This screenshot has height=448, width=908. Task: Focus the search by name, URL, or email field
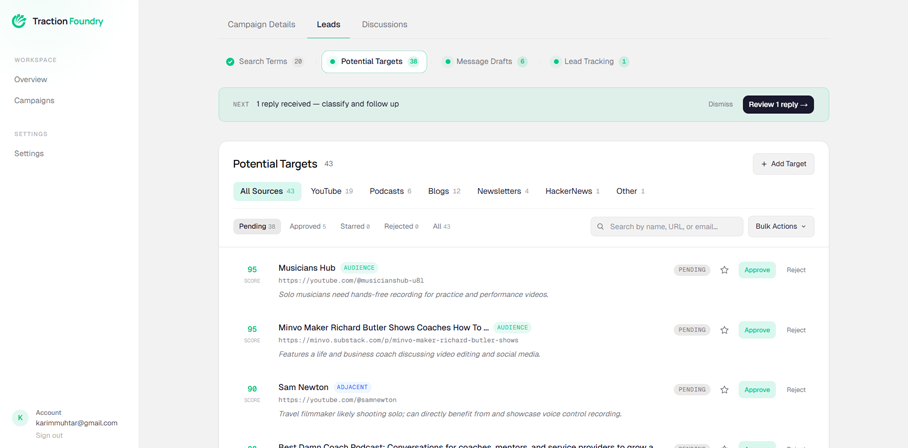(667, 226)
